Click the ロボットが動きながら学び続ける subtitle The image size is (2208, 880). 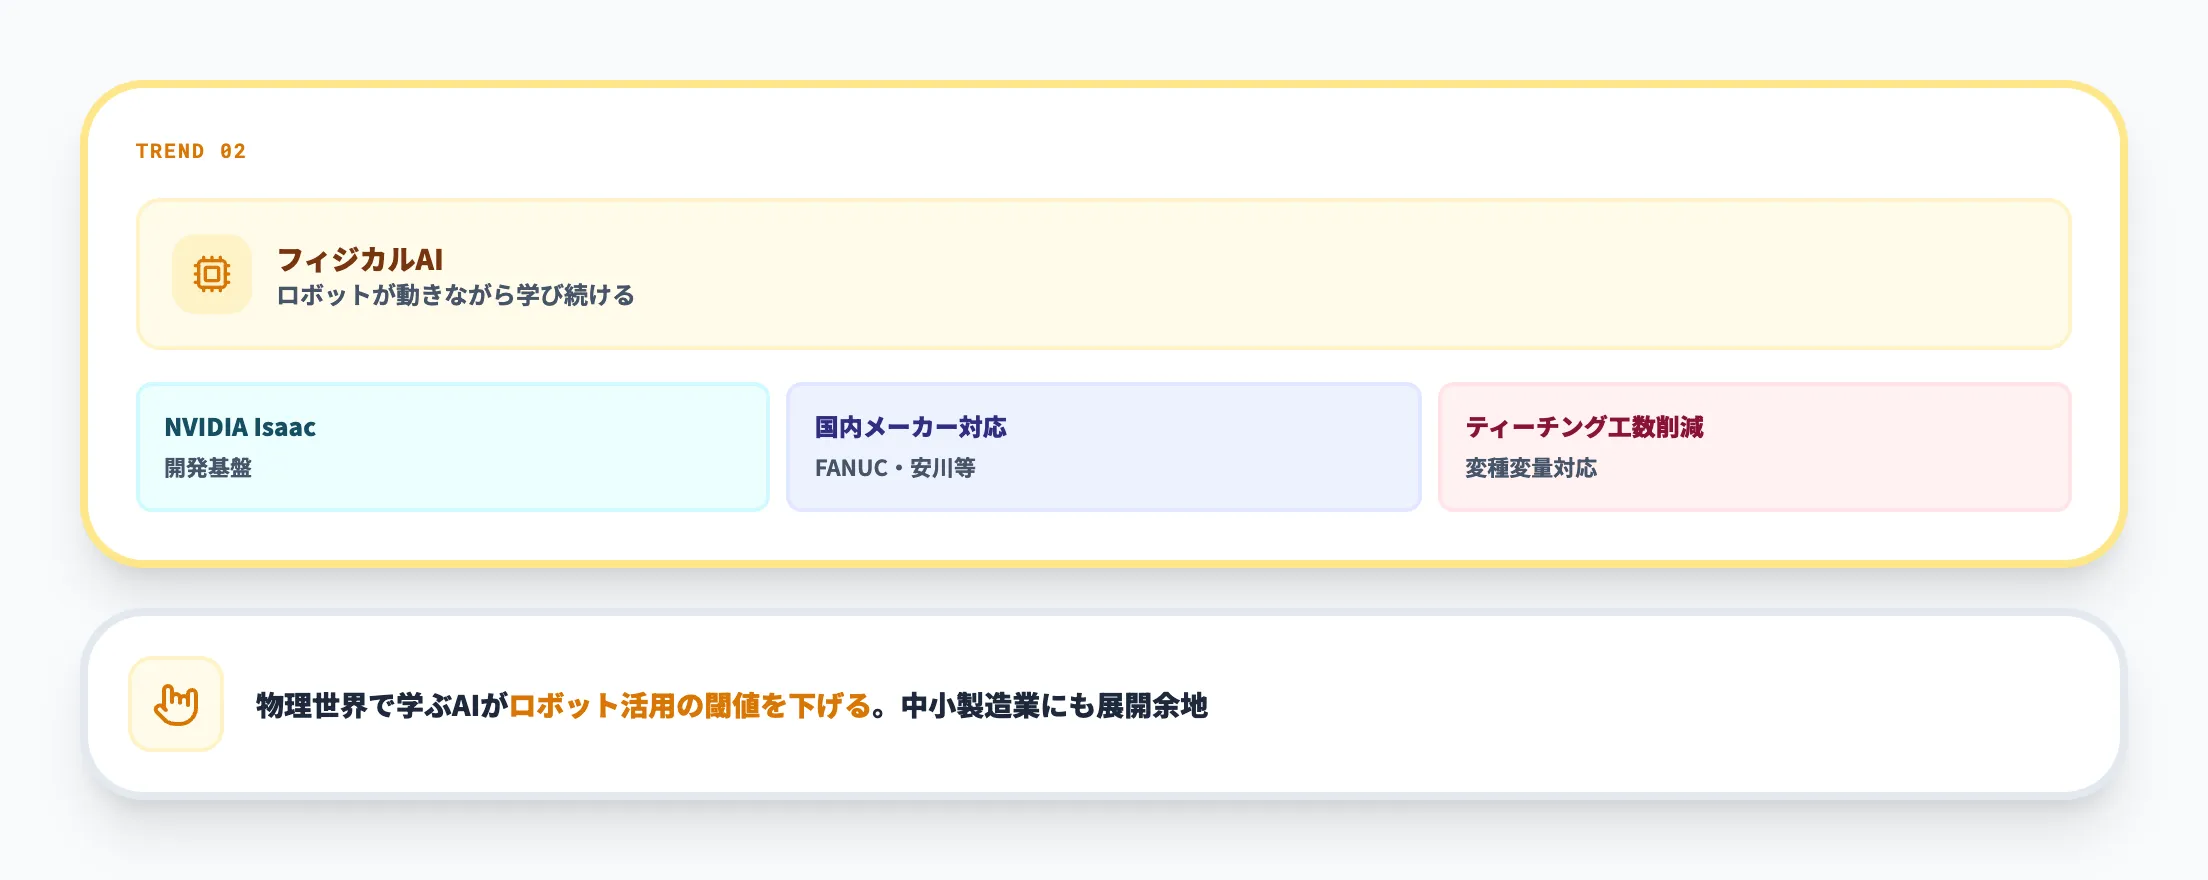click(x=456, y=296)
